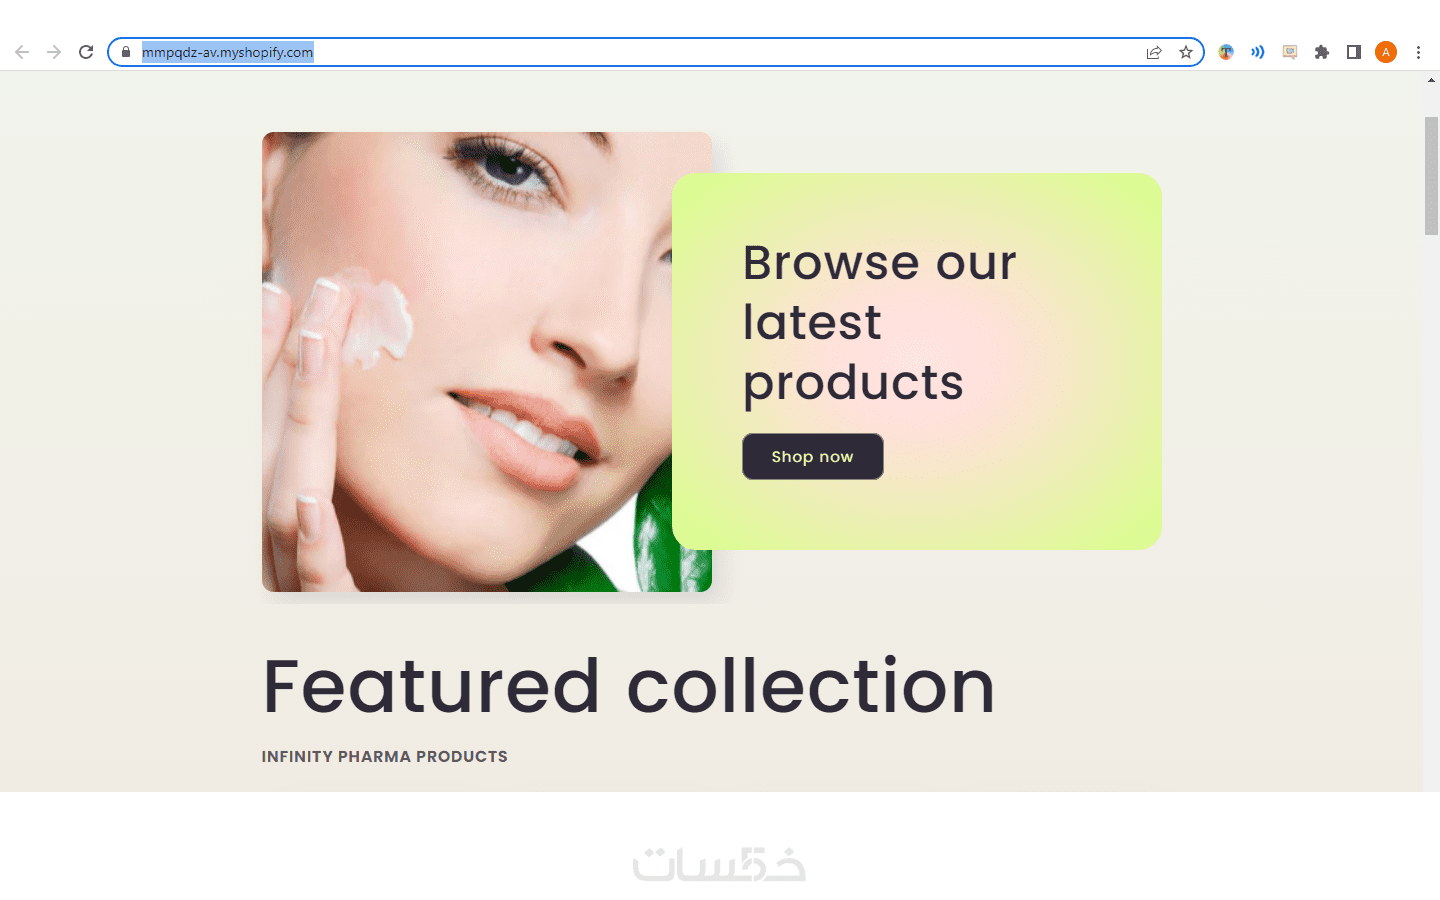Toggle the browser side panel icon
The width and height of the screenshot is (1440, 900).
[1354, 52]
